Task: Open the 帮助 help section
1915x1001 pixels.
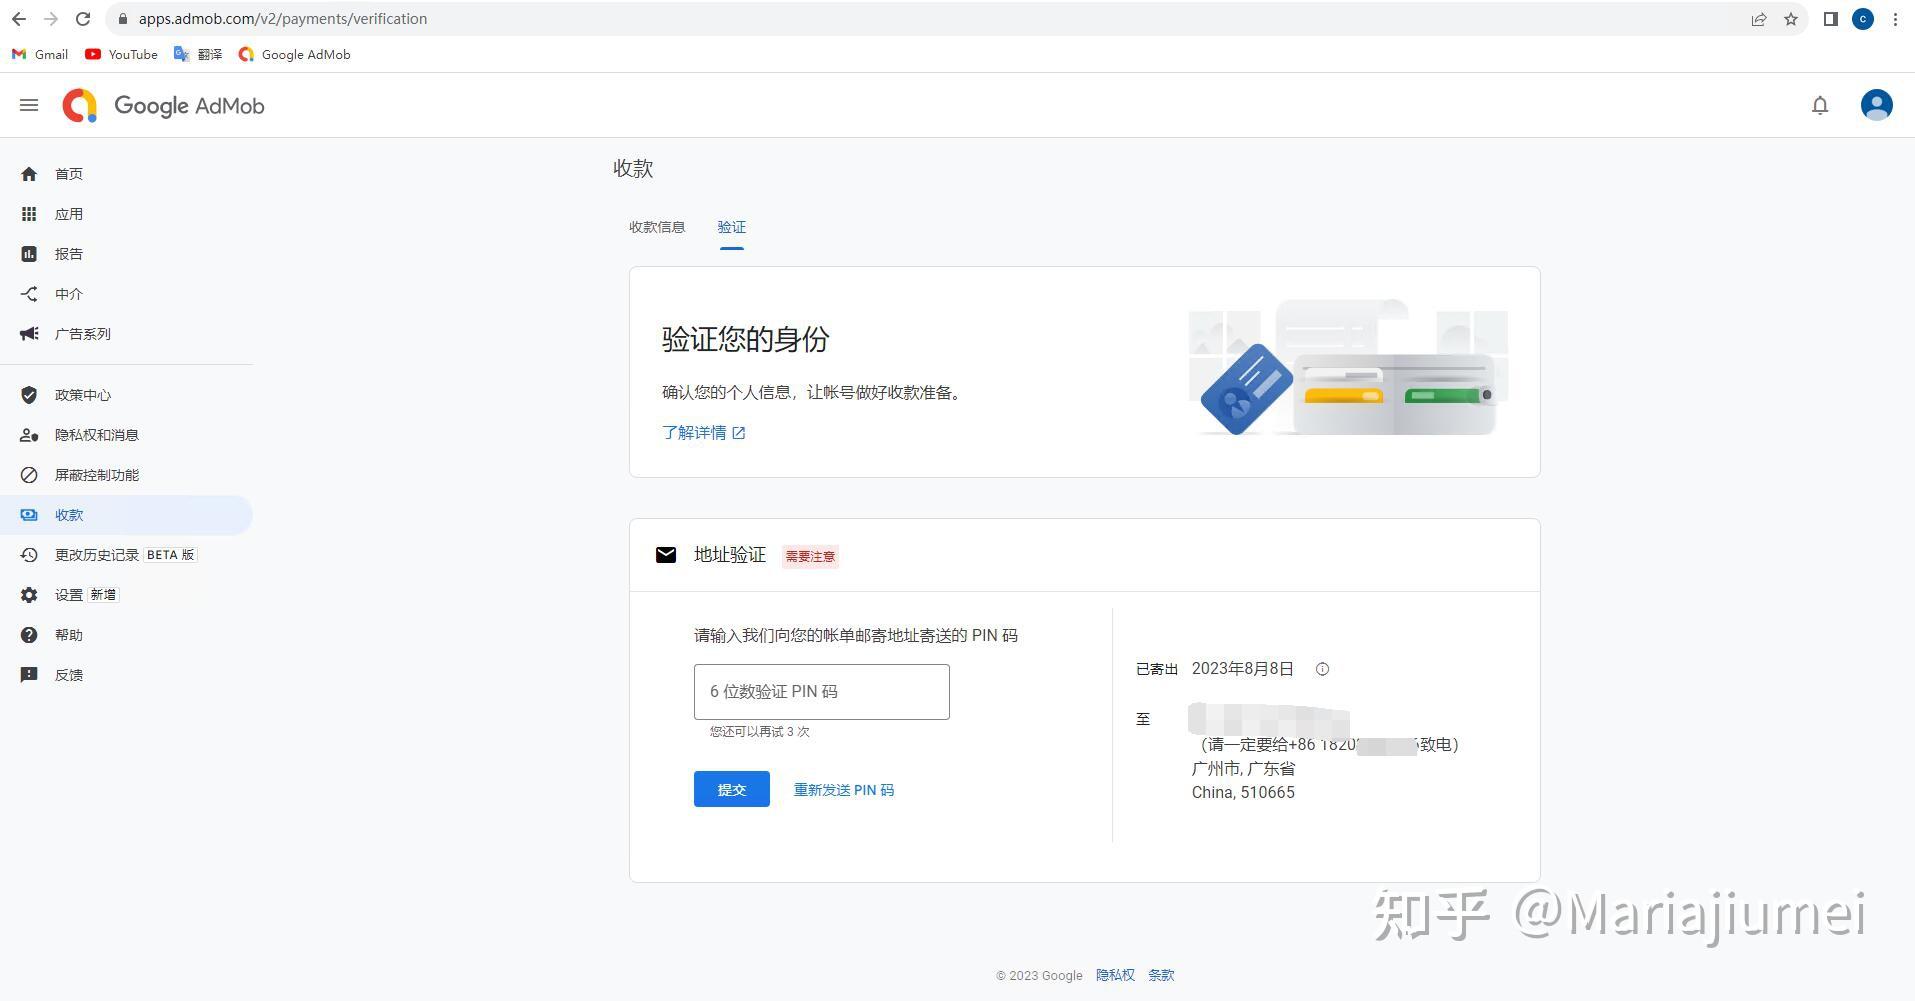Action: (69, 634)
